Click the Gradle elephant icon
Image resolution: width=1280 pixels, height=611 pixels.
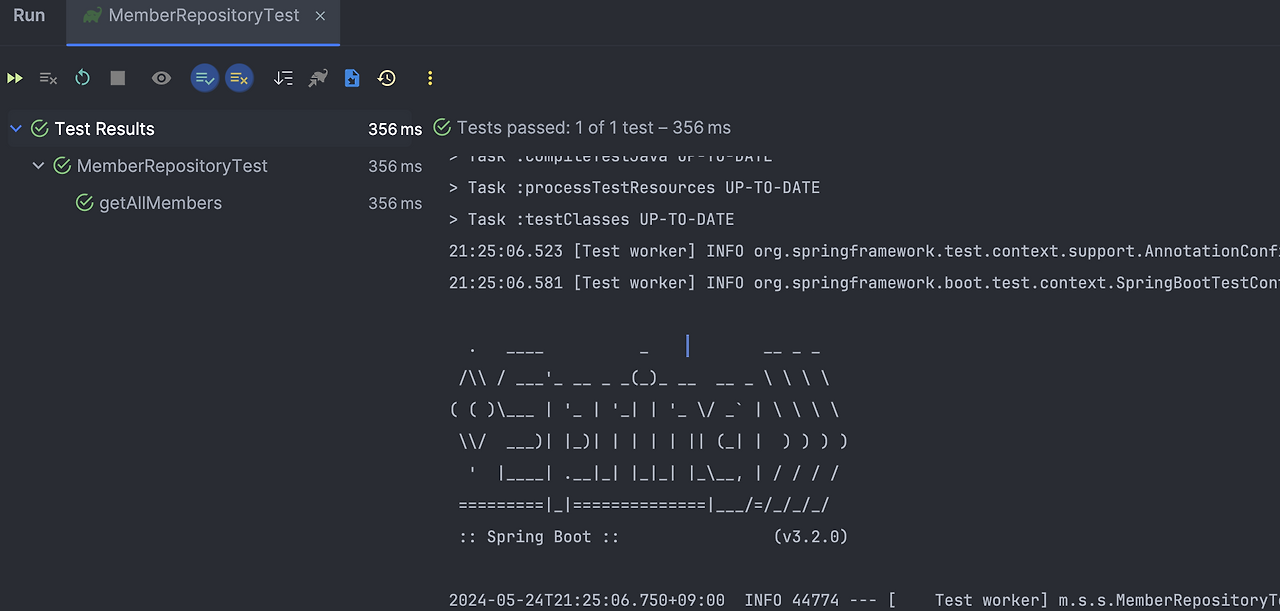pyautogui.click(x=317, y=78)
